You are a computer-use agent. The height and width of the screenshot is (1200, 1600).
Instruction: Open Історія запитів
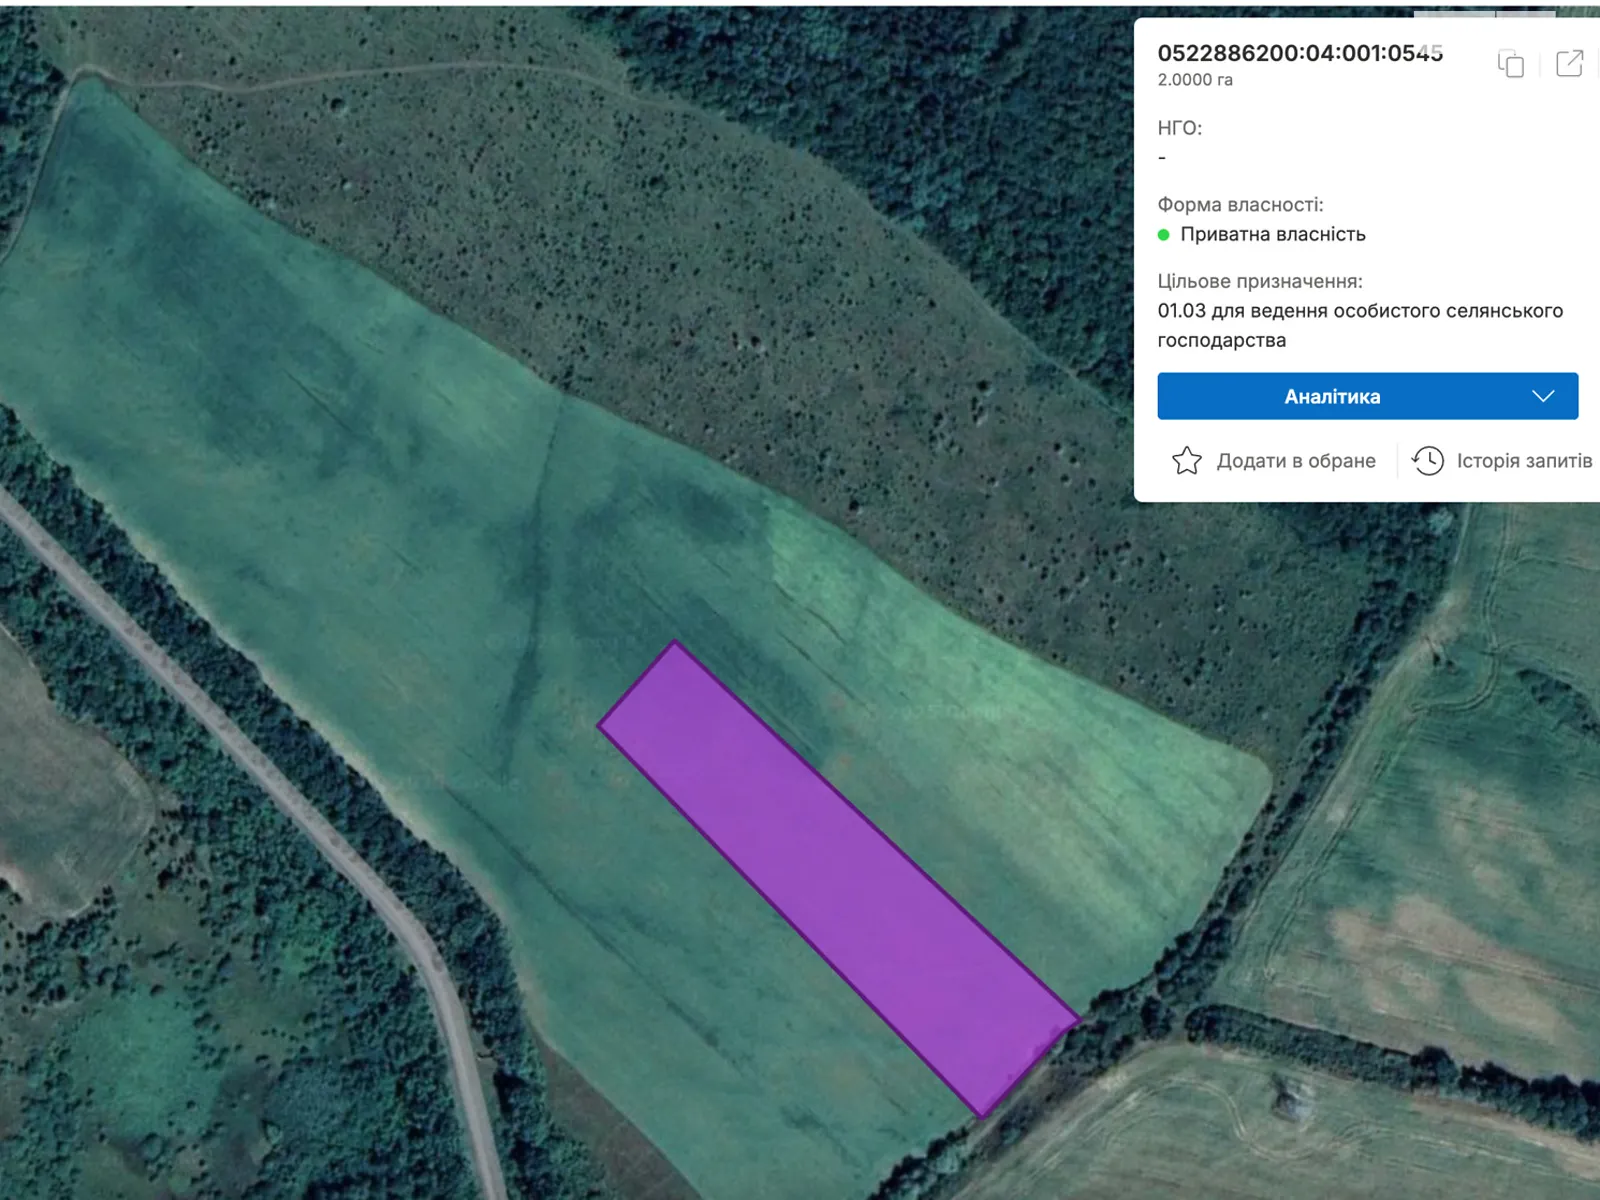click(x=1523, y=461)
